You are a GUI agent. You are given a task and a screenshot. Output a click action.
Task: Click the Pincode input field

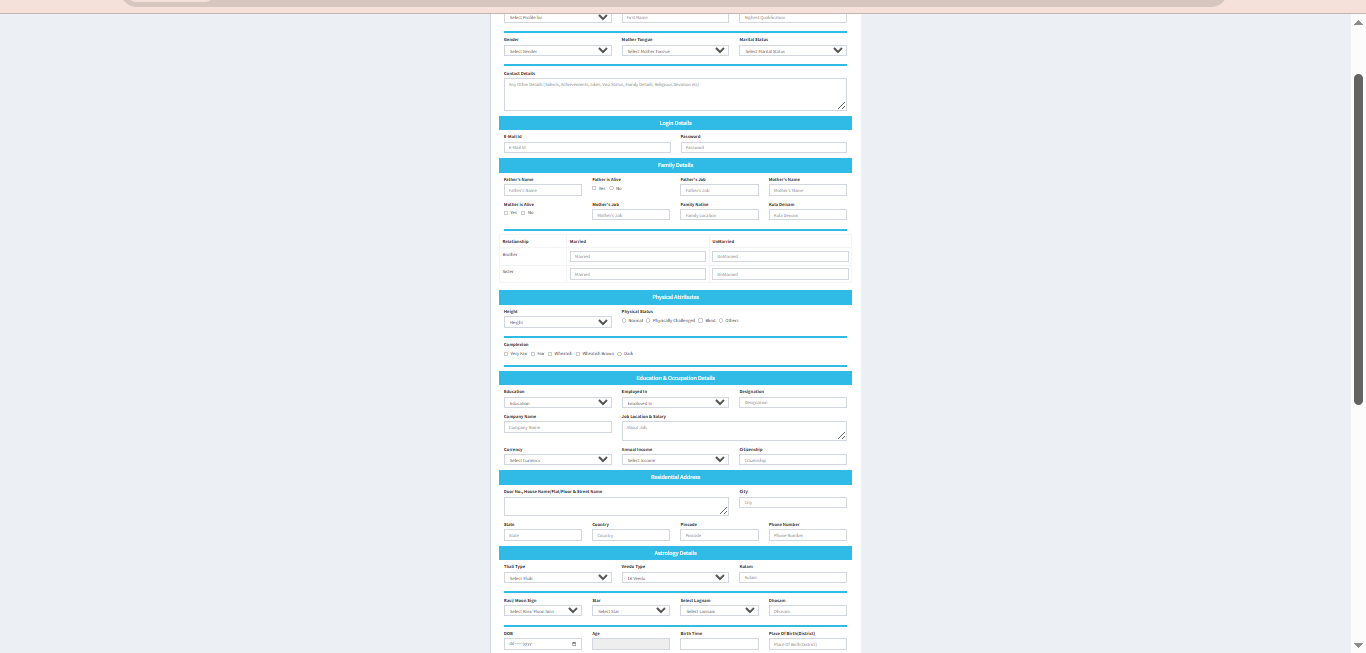tap(719, 535)
